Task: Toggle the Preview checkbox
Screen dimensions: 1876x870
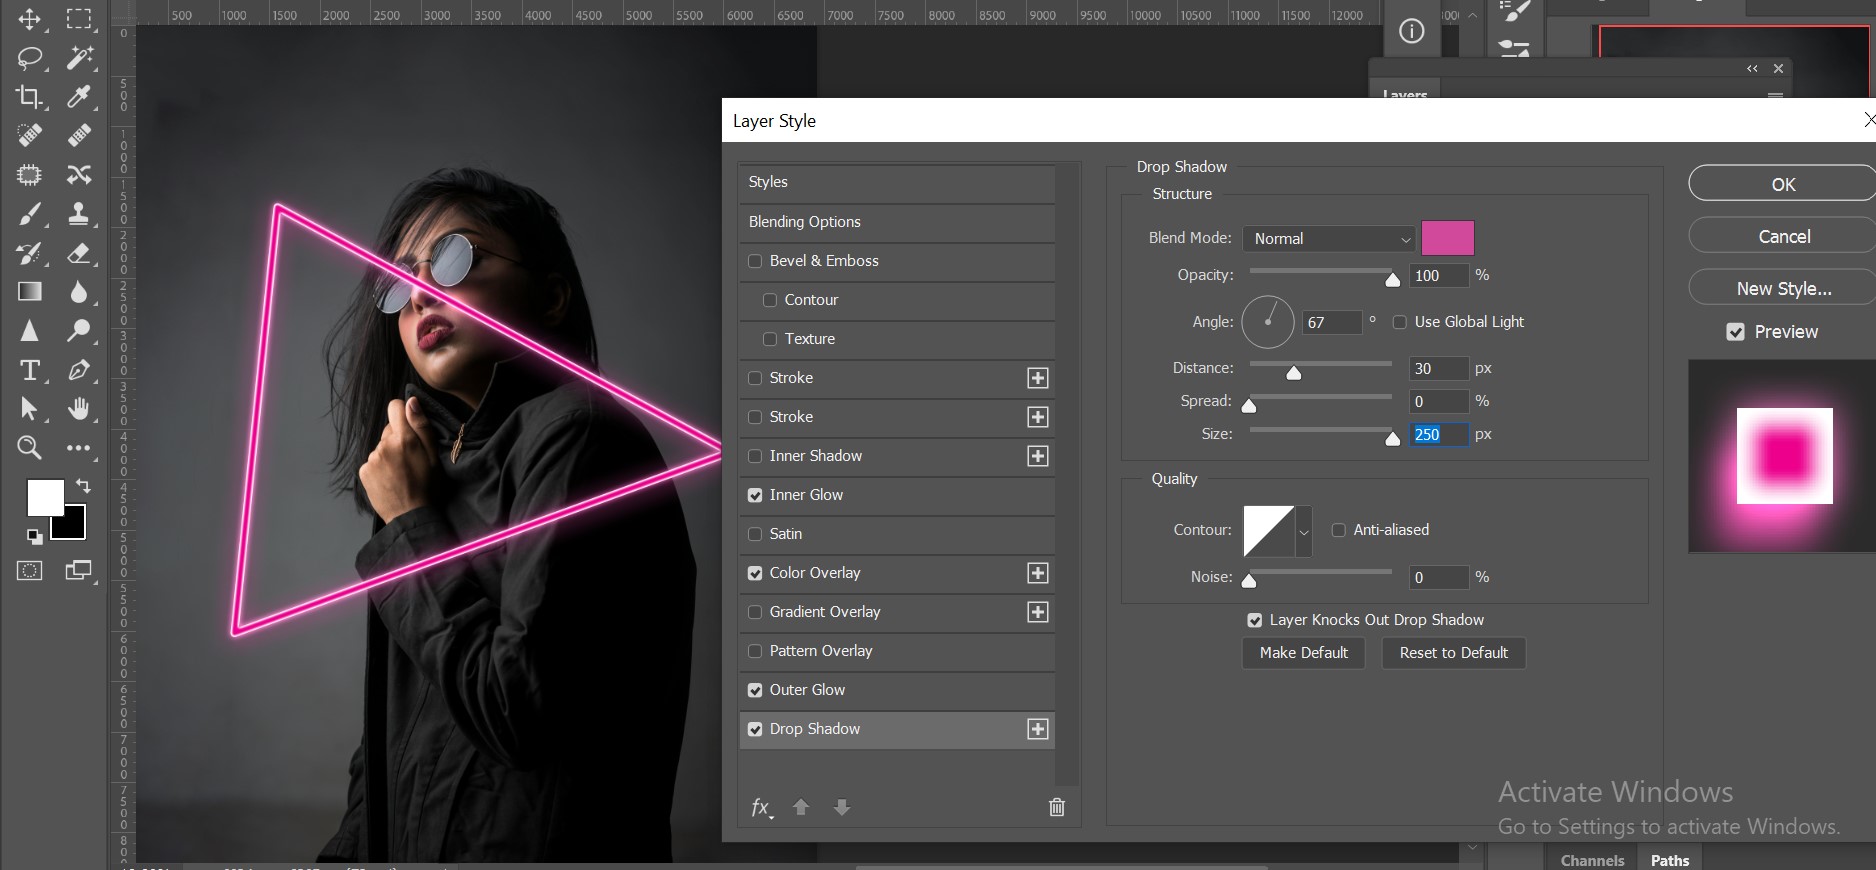Action: pos(1736,332)
